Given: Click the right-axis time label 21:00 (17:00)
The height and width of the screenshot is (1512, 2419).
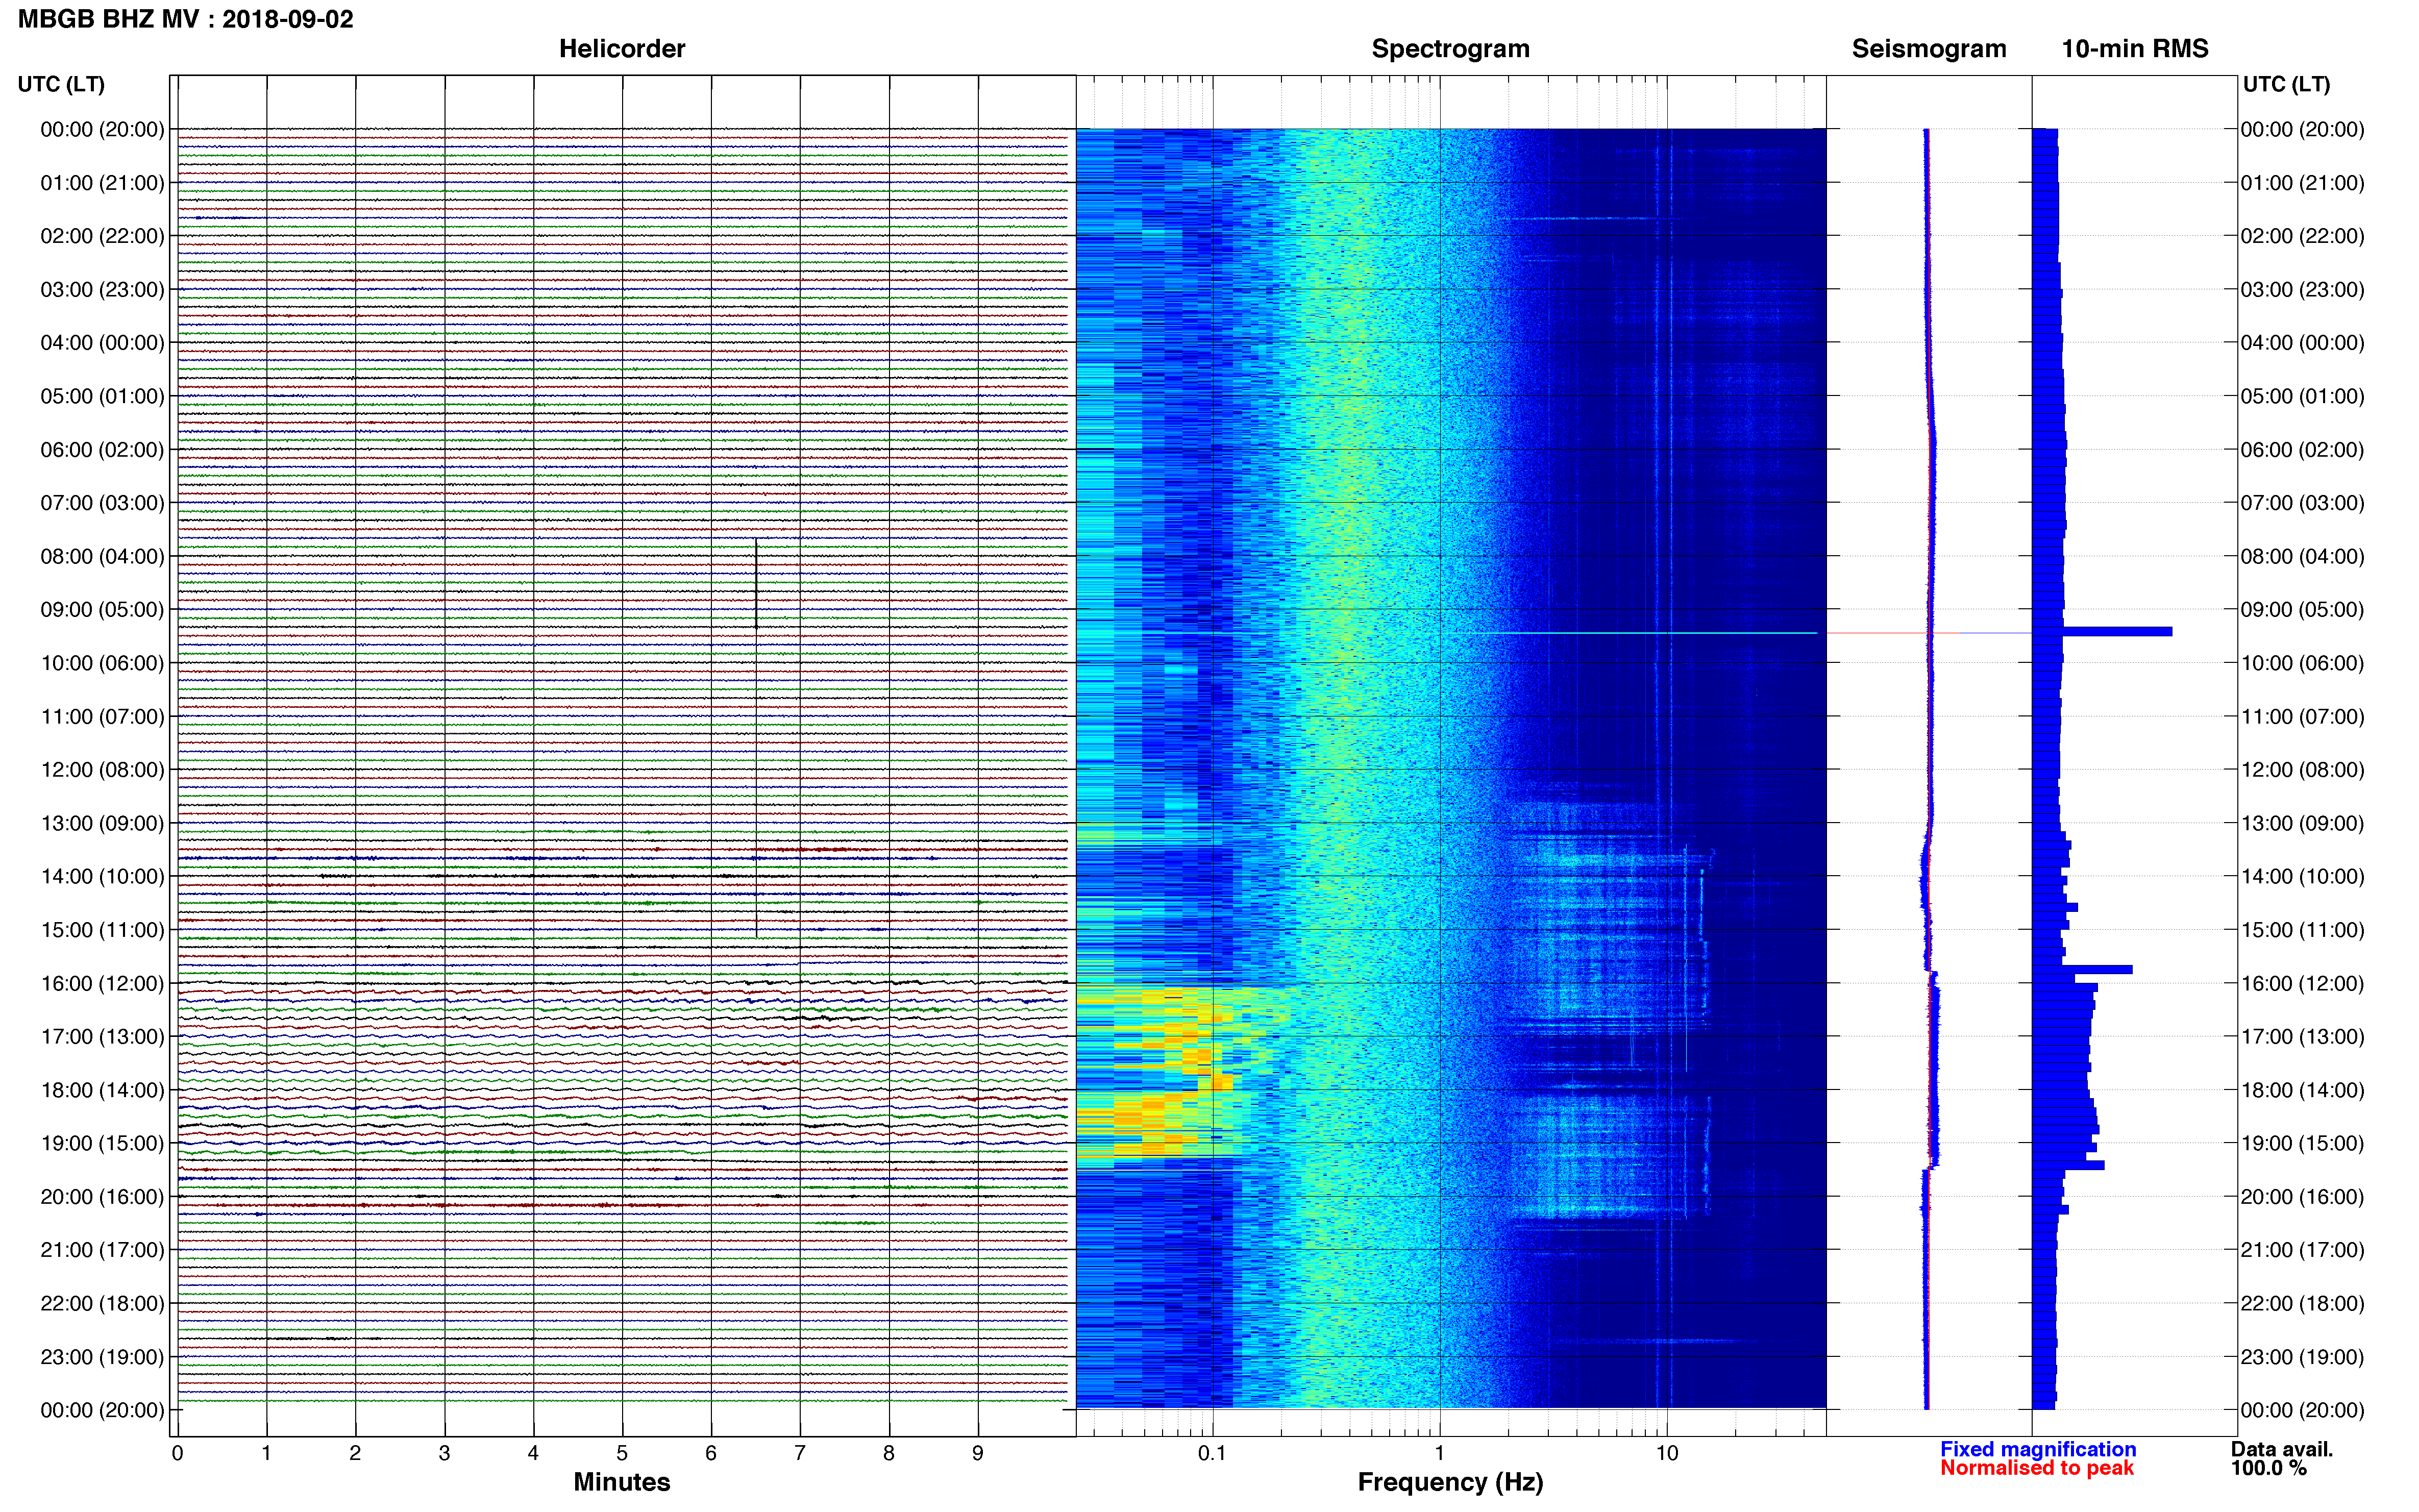Looking at the screenshot, I should tap(2302, 1249).
